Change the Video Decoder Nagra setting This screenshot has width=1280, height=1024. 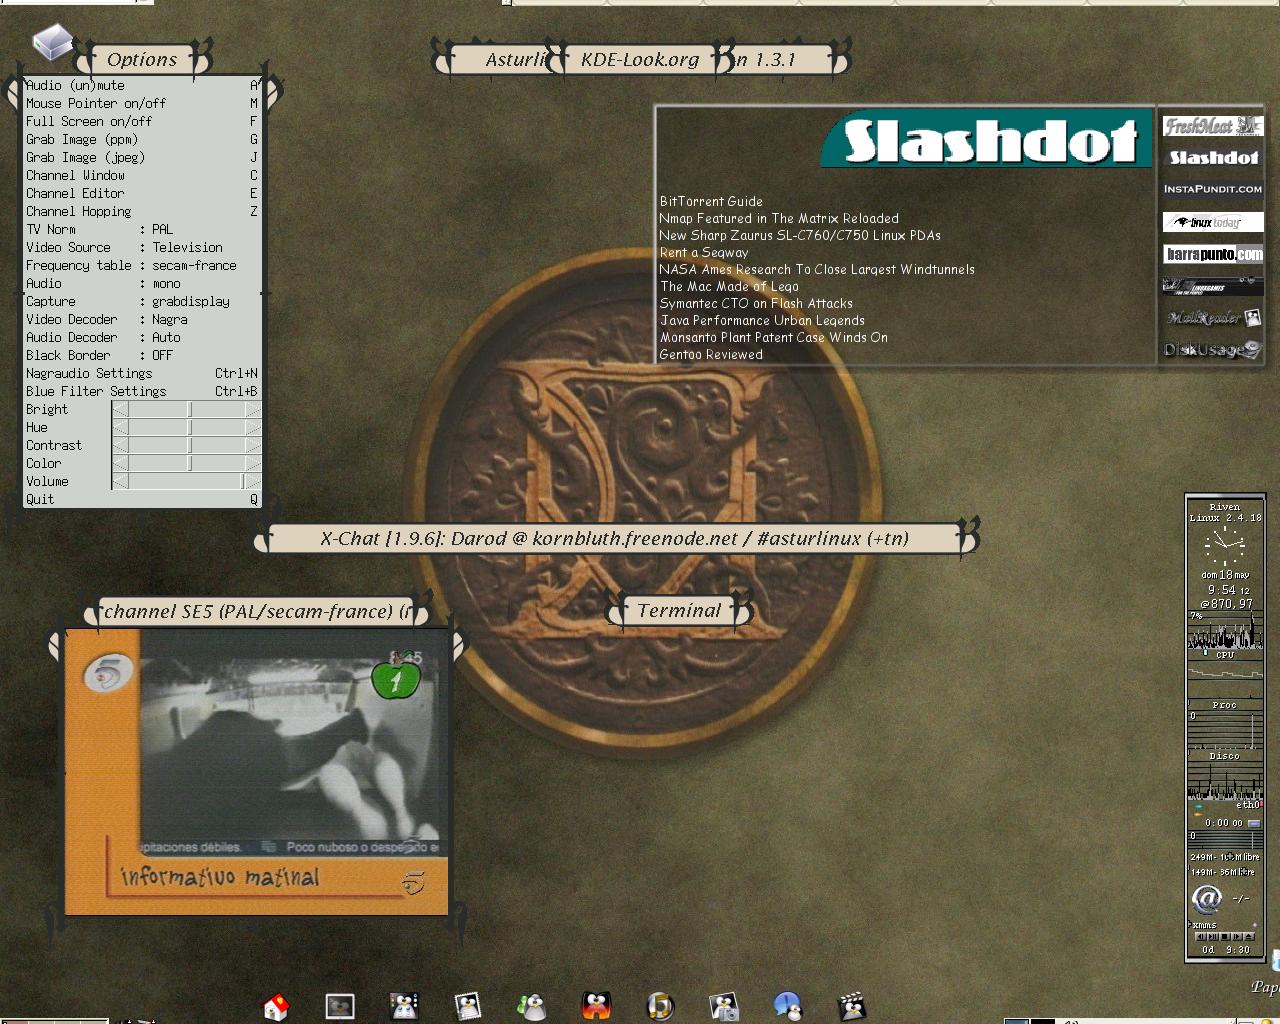click(142, 320)
